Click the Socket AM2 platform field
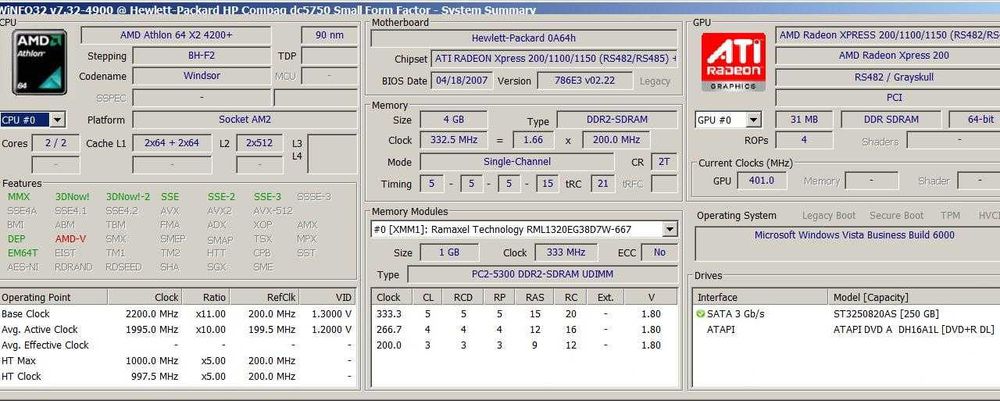1000x401 pixels. [x=245, y=119]
